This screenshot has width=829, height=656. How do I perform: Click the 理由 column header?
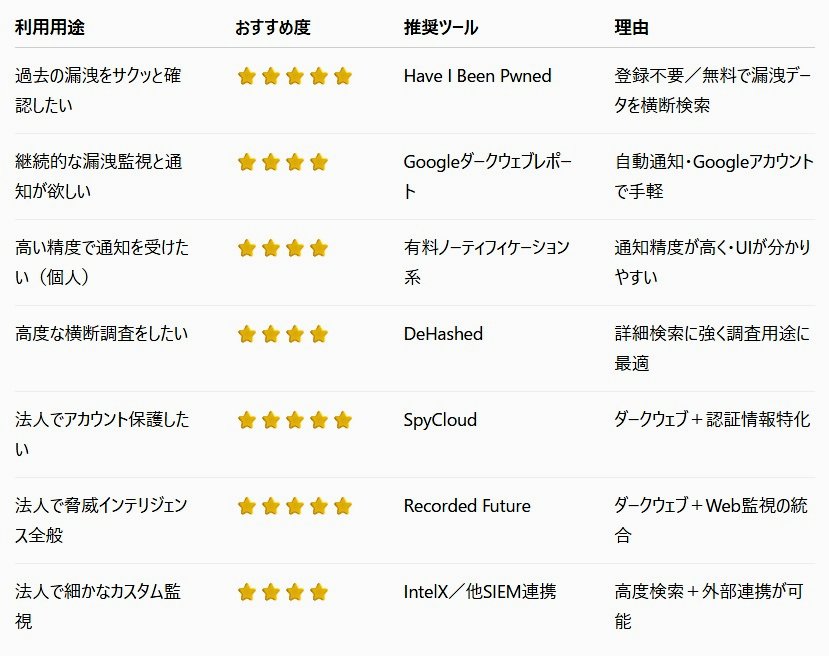point(631,28)
